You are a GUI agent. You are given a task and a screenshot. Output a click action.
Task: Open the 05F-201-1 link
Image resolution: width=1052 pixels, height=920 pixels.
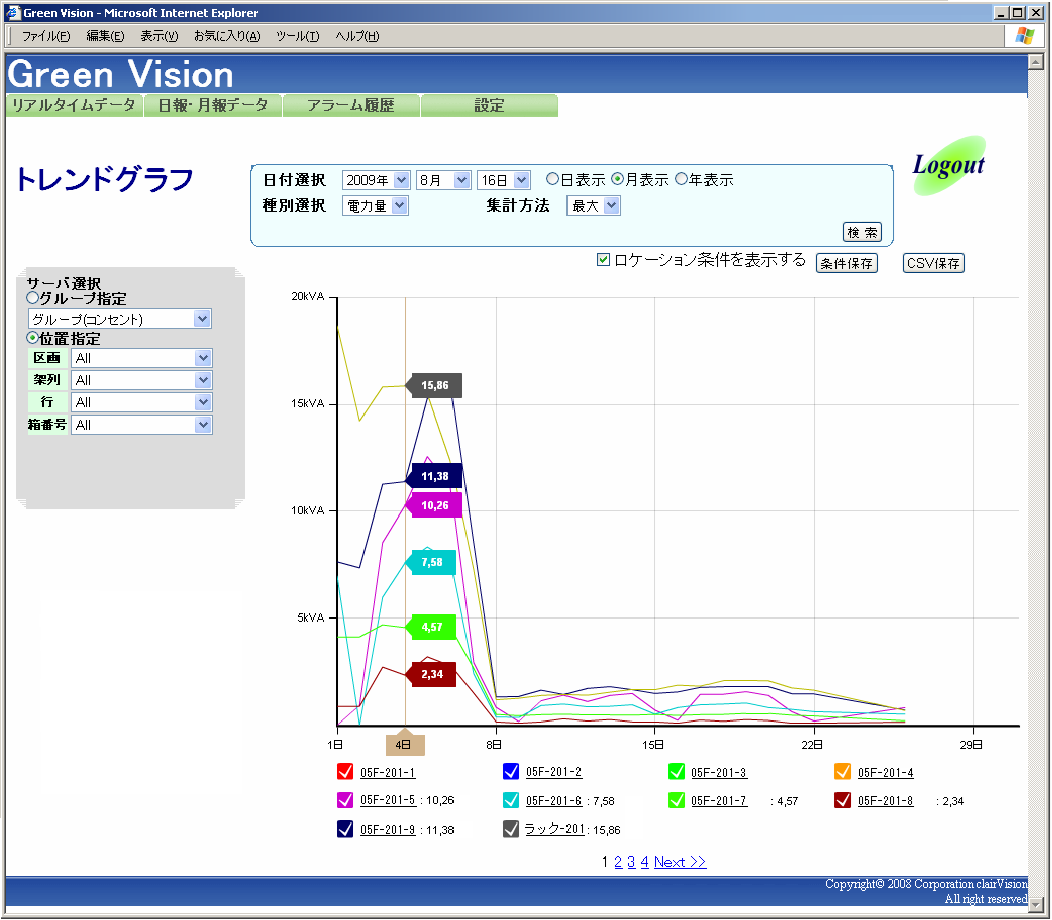388,772
